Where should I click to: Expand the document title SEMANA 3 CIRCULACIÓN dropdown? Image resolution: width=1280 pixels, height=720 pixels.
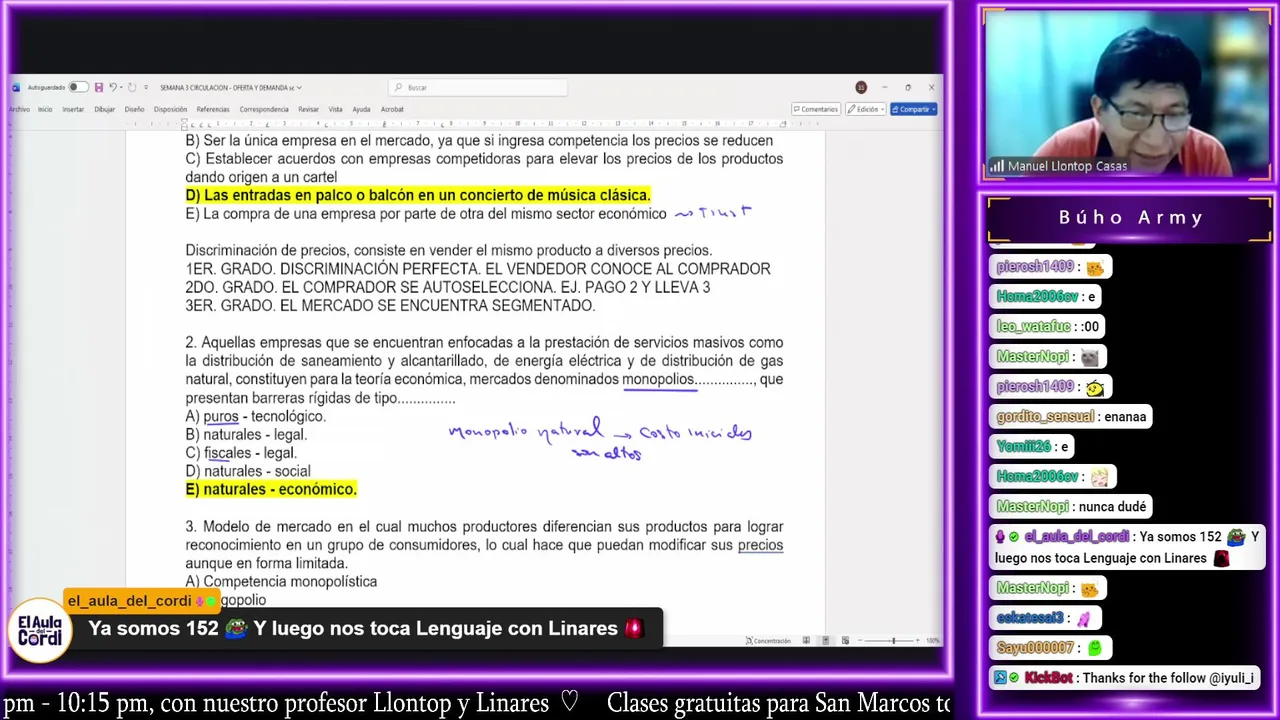click(299, 88)
